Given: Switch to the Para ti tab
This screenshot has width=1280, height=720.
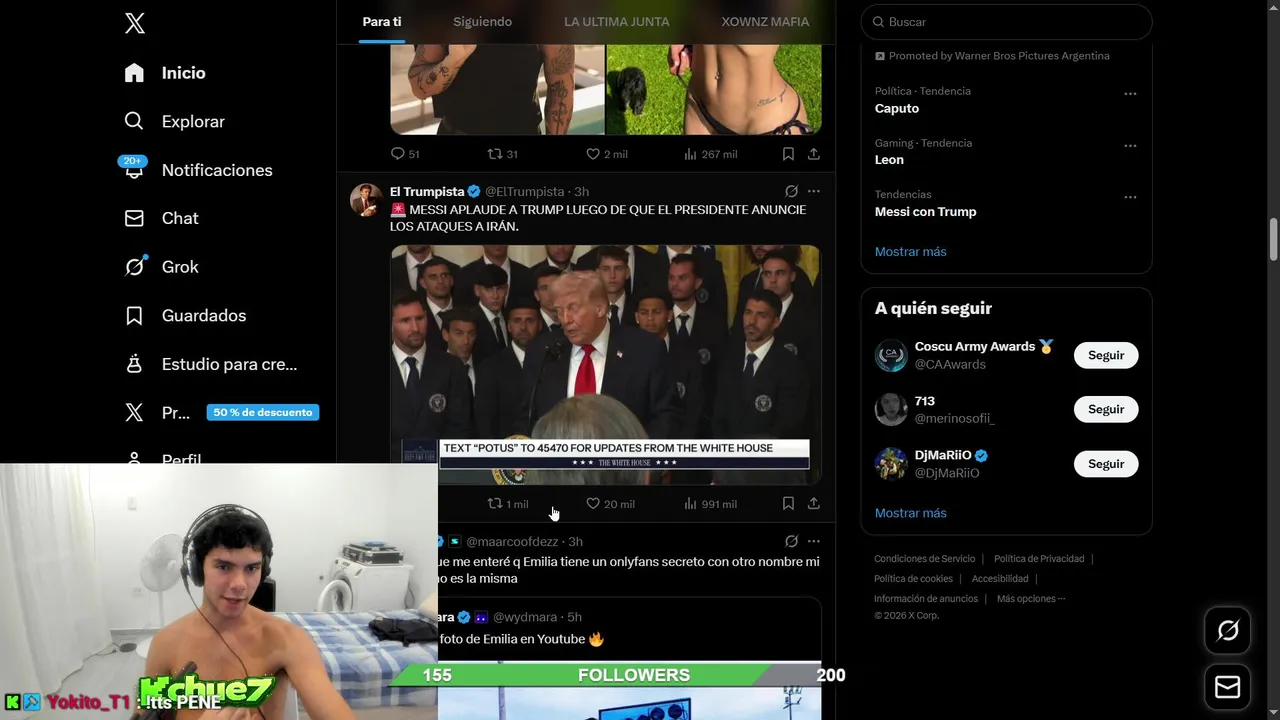Looking at the screenshot, I should 382,21.
